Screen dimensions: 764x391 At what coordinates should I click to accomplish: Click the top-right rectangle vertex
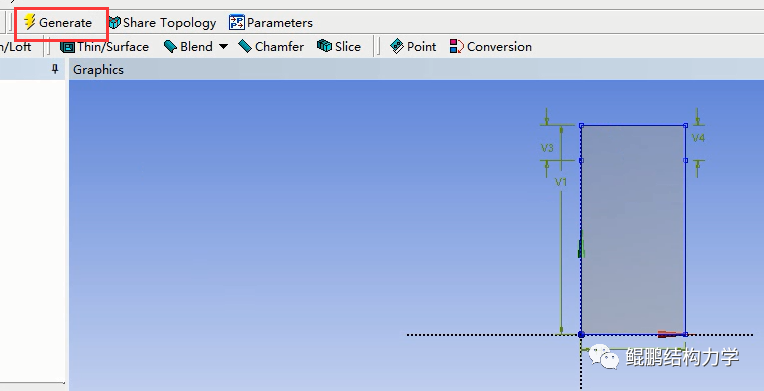click(686, 125)
